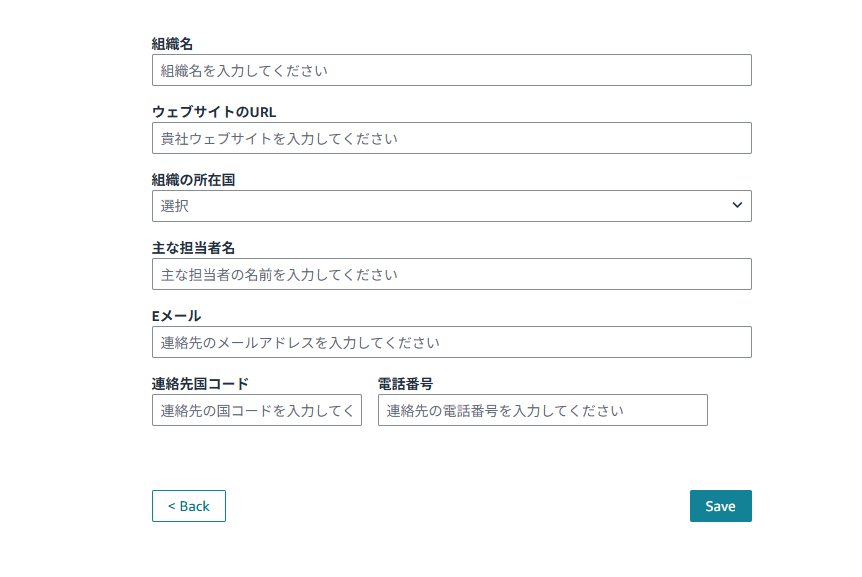
Task: Click the 組織名 field label
Action: [x=172, y=44]
